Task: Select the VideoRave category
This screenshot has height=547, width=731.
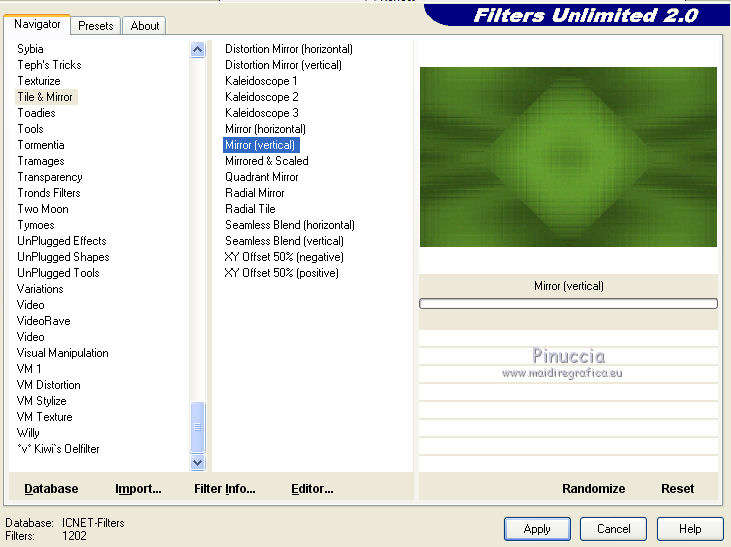Action: [43, 321]
